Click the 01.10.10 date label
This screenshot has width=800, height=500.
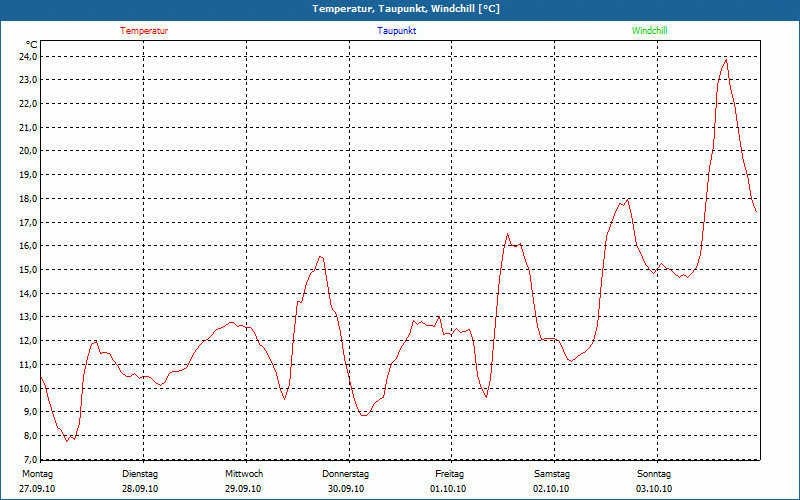click(x=448, y=489)
